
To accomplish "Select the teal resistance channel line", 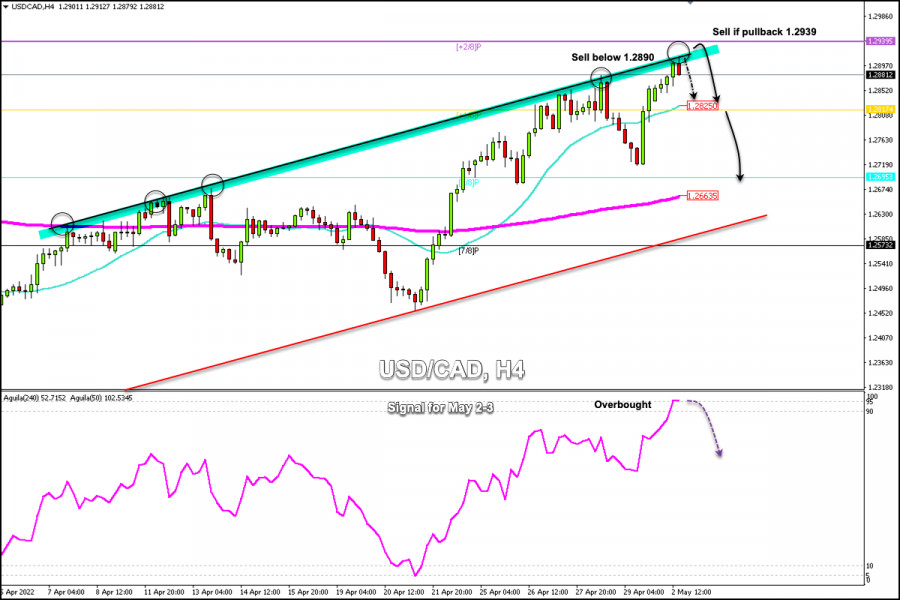I will point(379,141).
